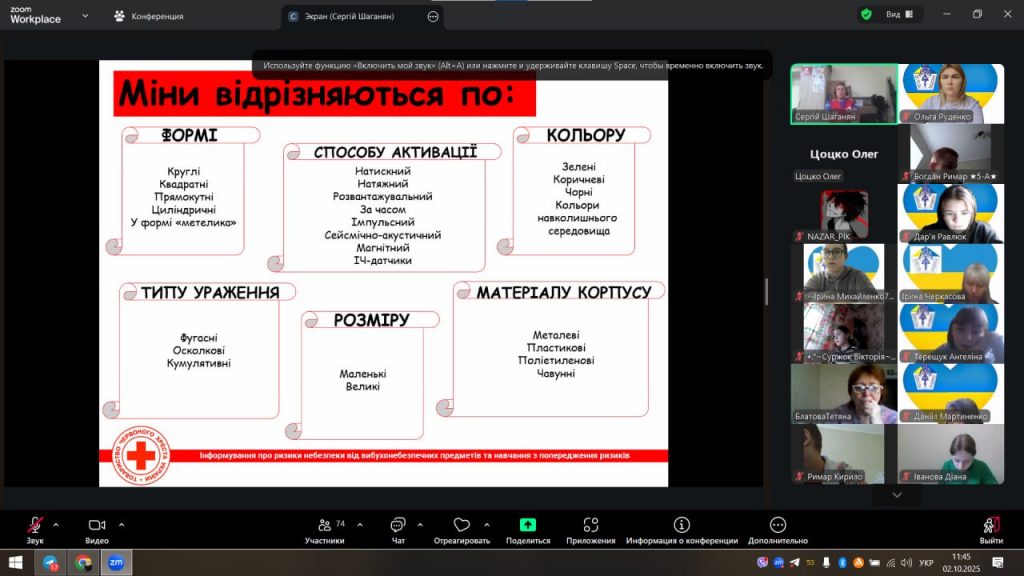The height and width of the screenshot is (576, 1024).
Task: Show Информация о конференции info
Action: pyautogui.click(x=681, y=526)
